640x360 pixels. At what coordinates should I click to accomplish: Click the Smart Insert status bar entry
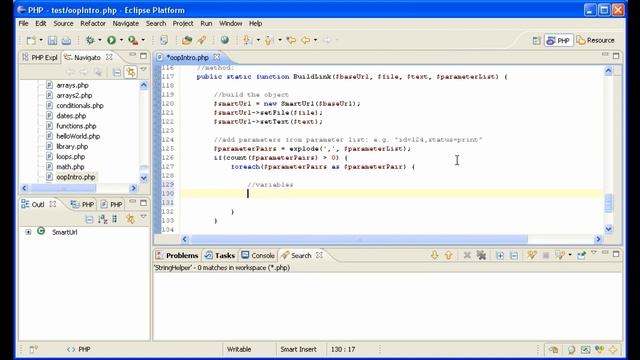[x=298, y=349]
